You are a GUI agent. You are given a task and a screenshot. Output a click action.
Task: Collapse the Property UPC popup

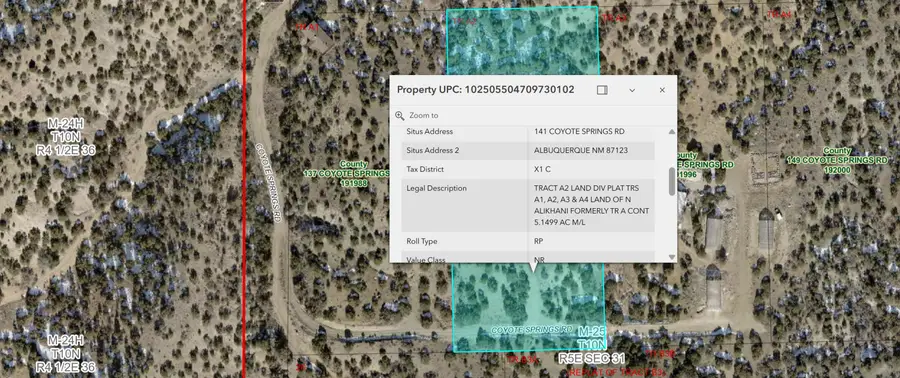pyautogui.click(x=632, y=90)
